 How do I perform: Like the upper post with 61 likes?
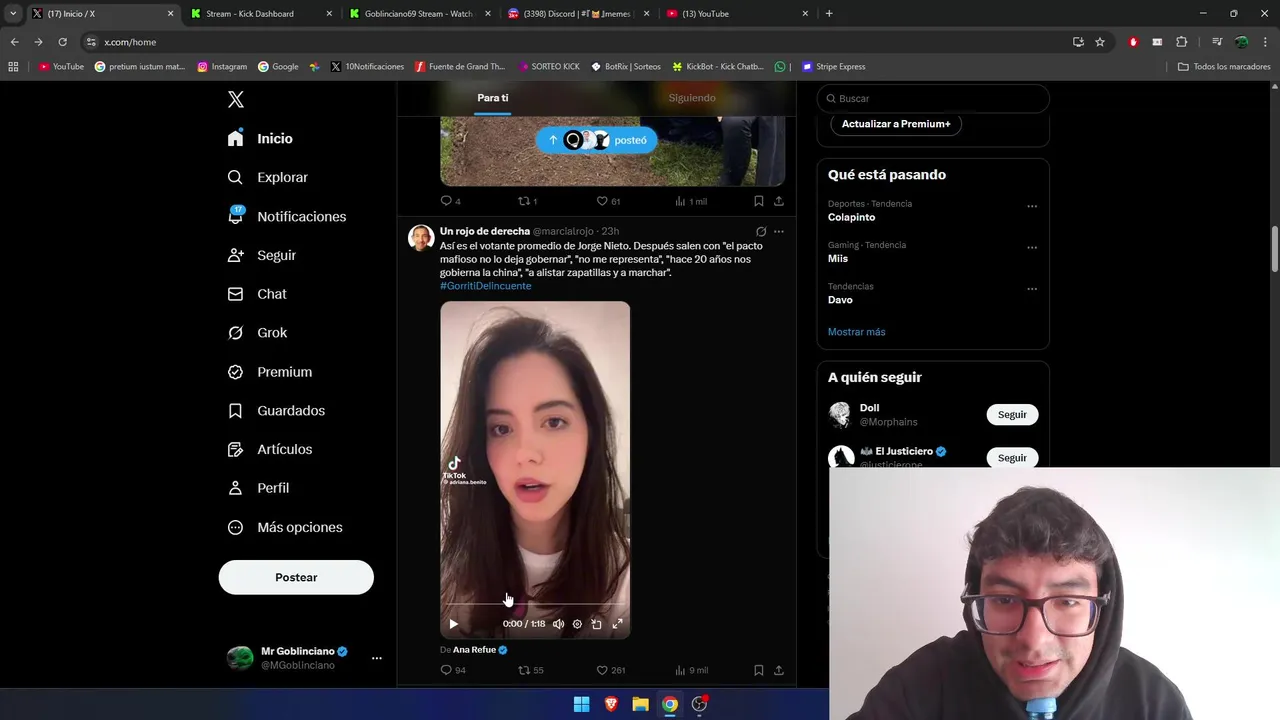coord(608,201)
